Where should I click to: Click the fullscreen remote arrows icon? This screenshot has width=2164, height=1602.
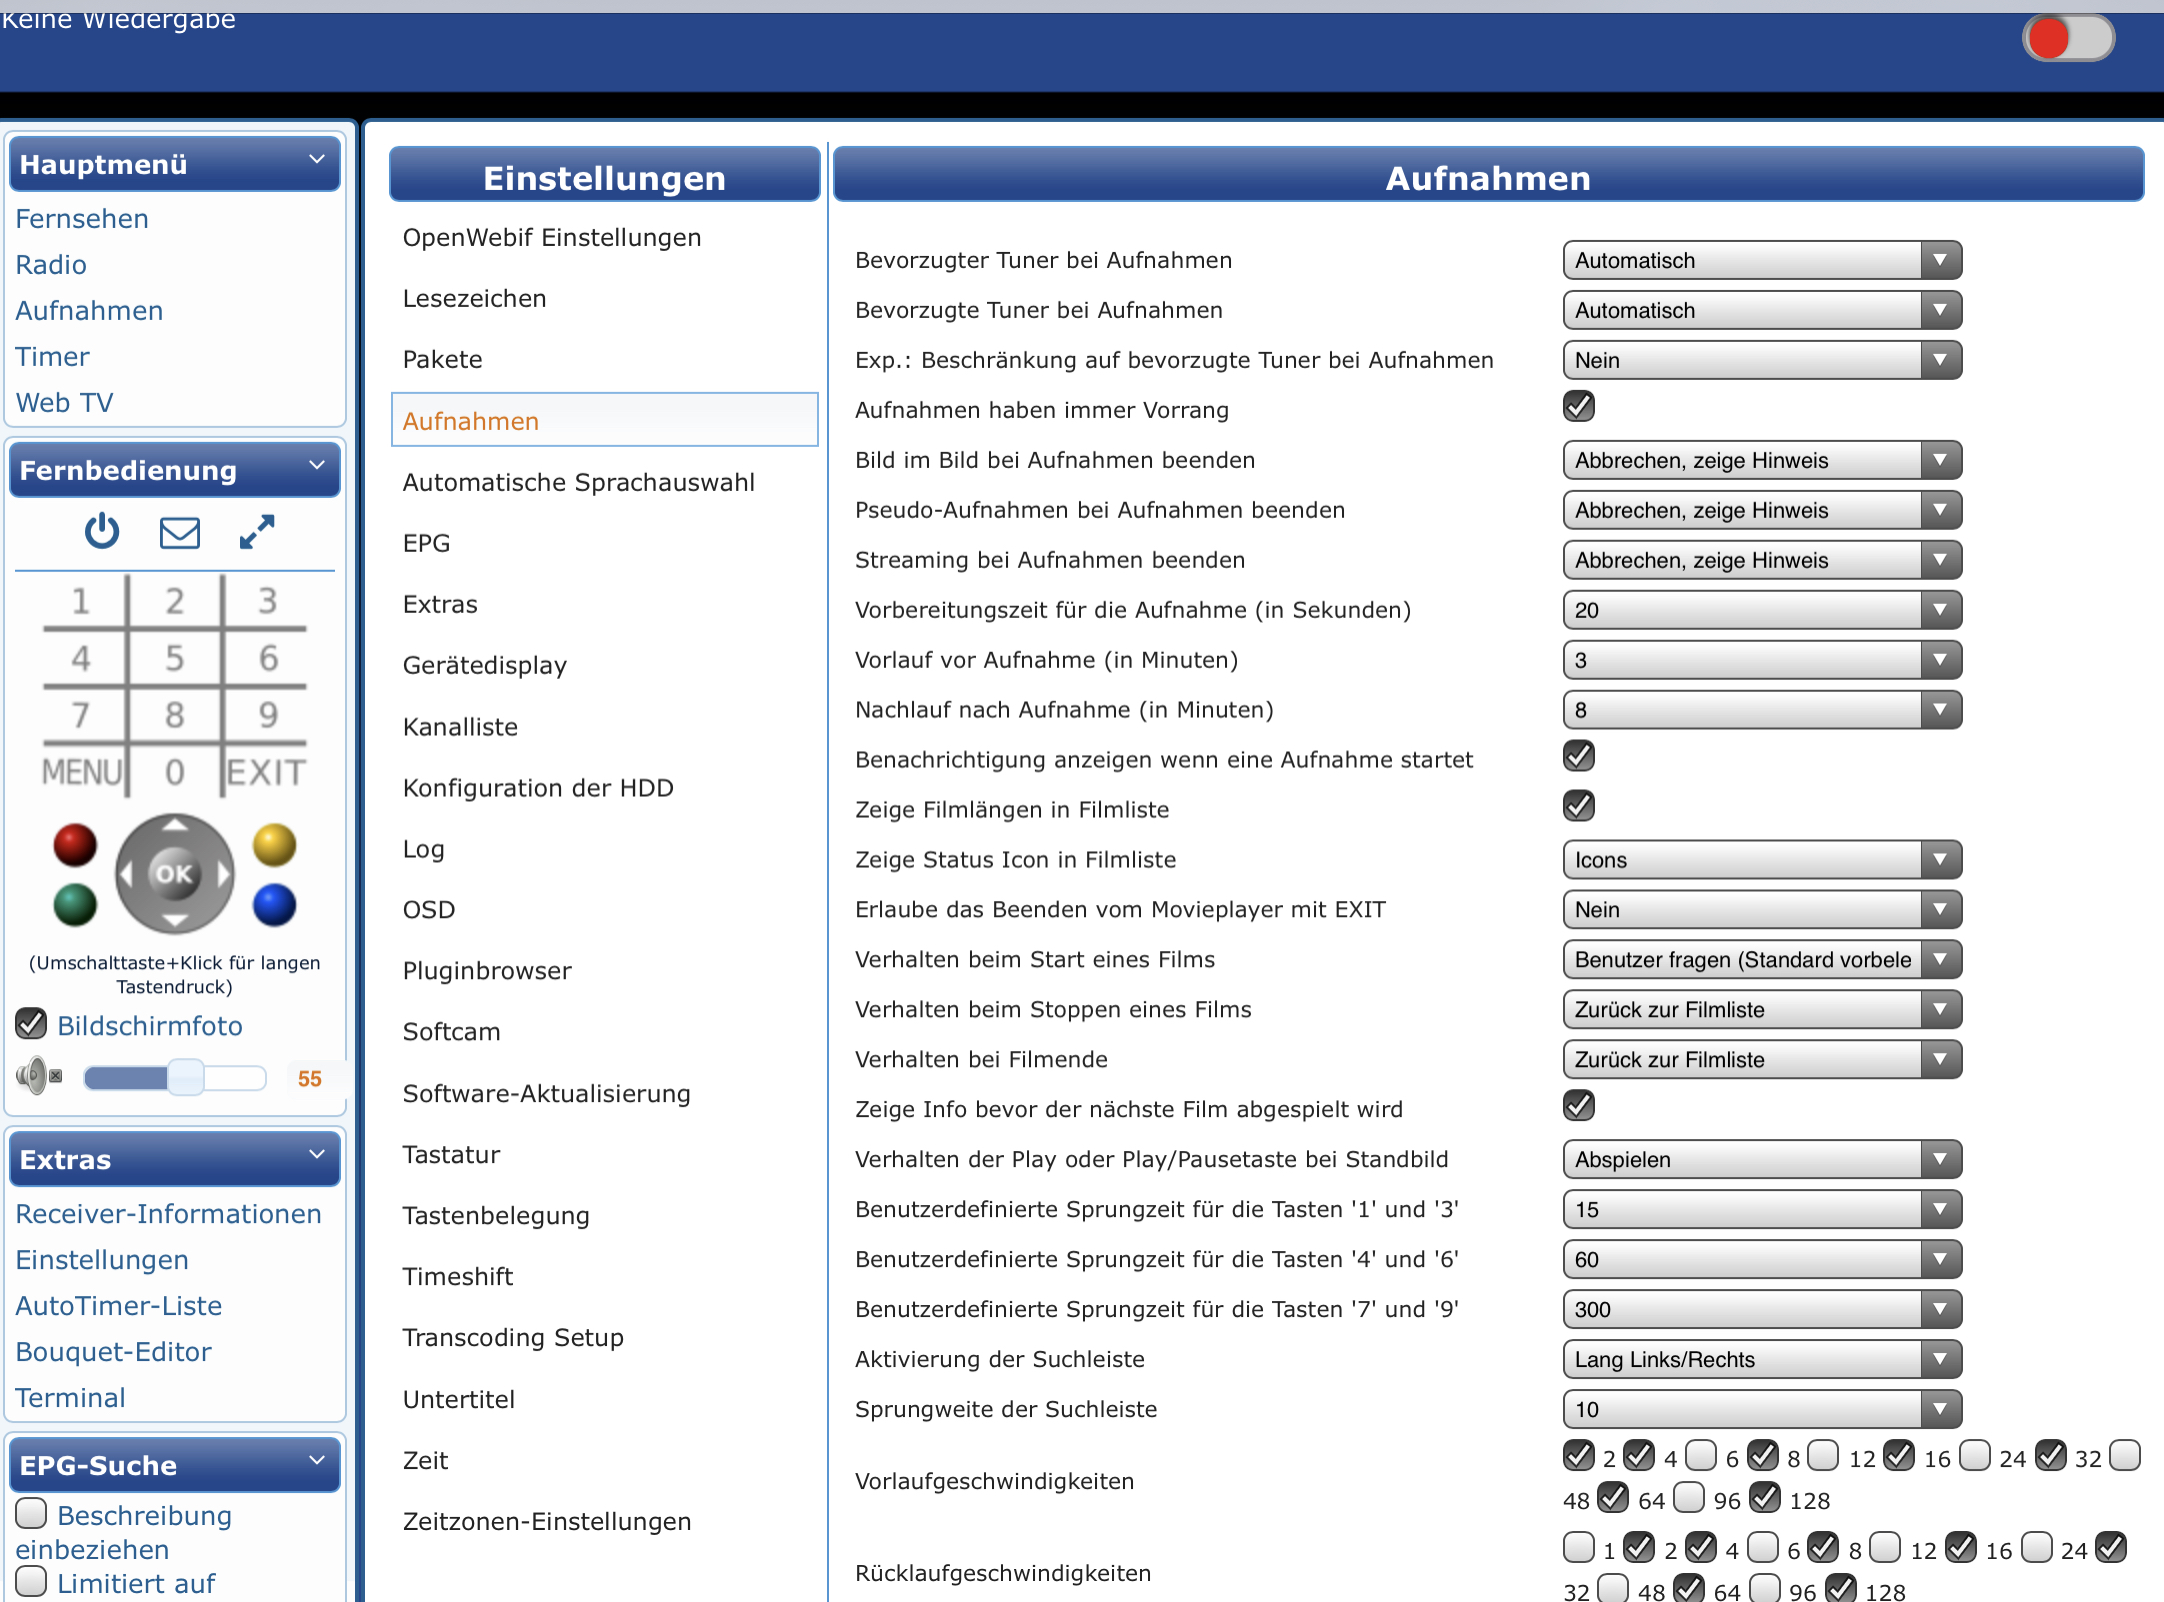[257, 532]
